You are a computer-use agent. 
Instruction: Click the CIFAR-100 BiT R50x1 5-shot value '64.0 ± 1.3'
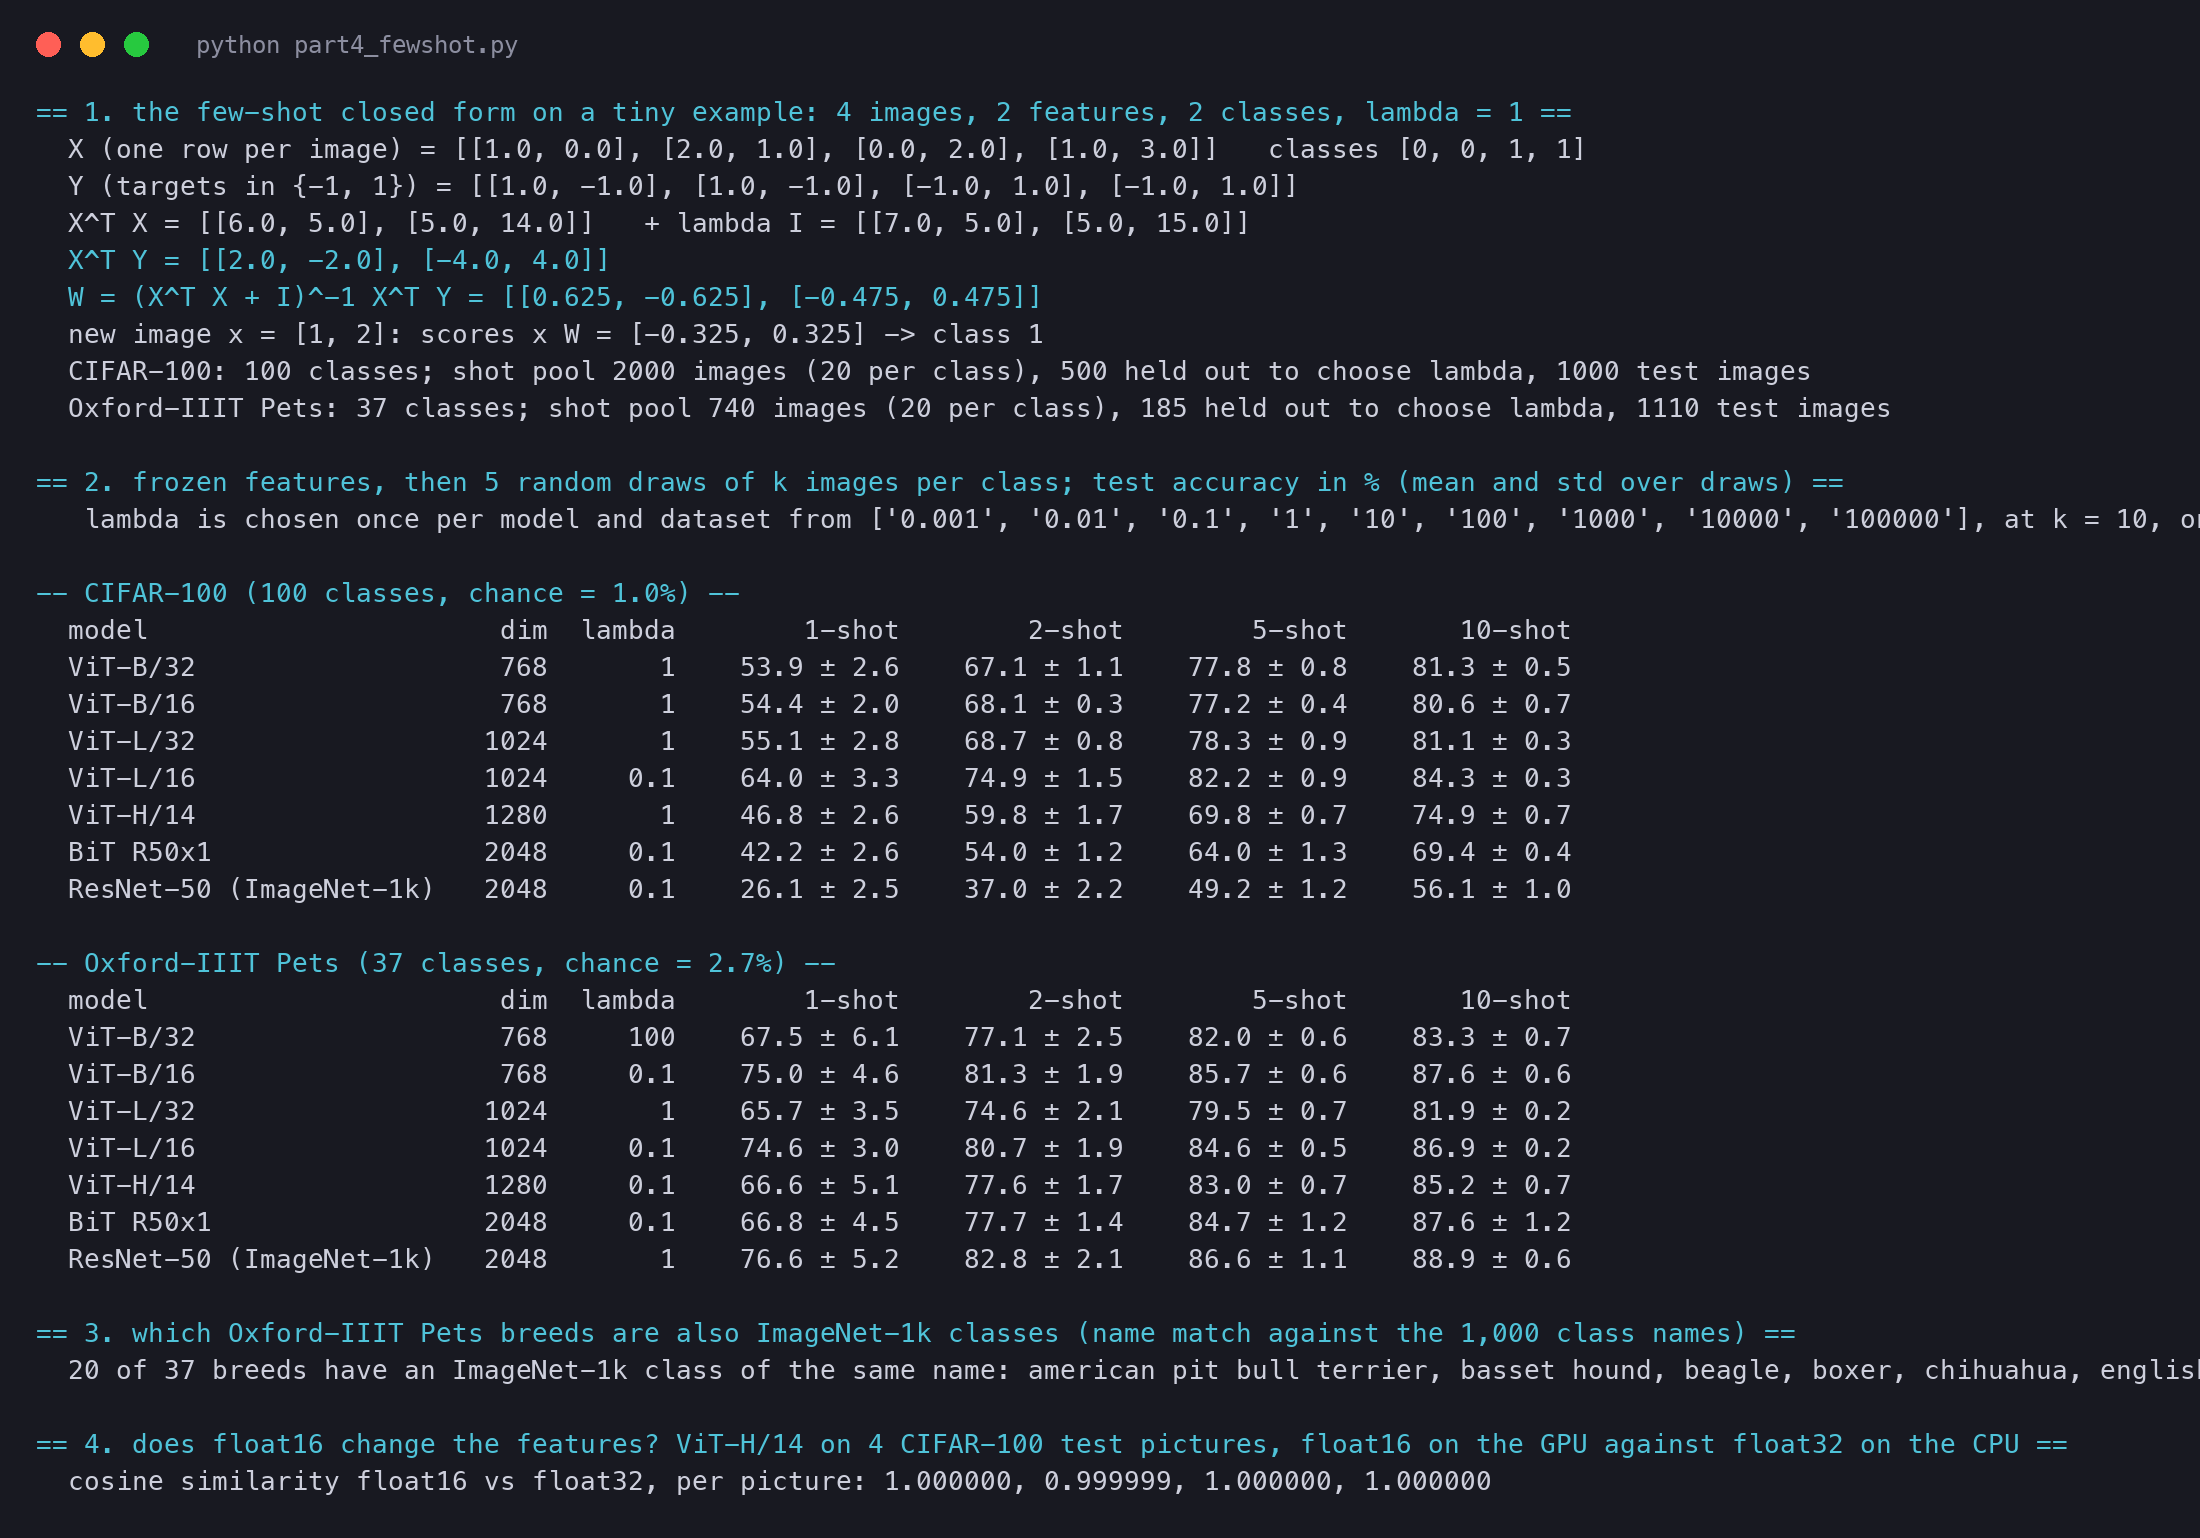click(1267, 852)
